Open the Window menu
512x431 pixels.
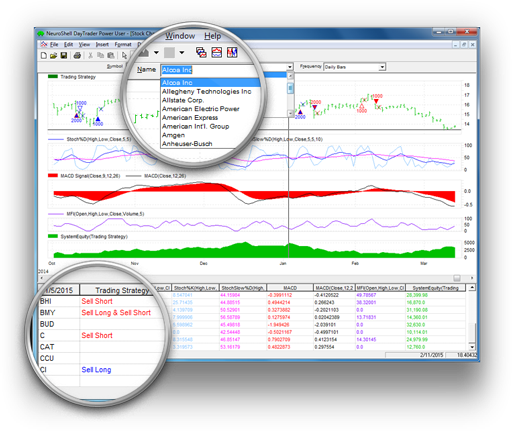pyautogui.click(x=180, y=36)
